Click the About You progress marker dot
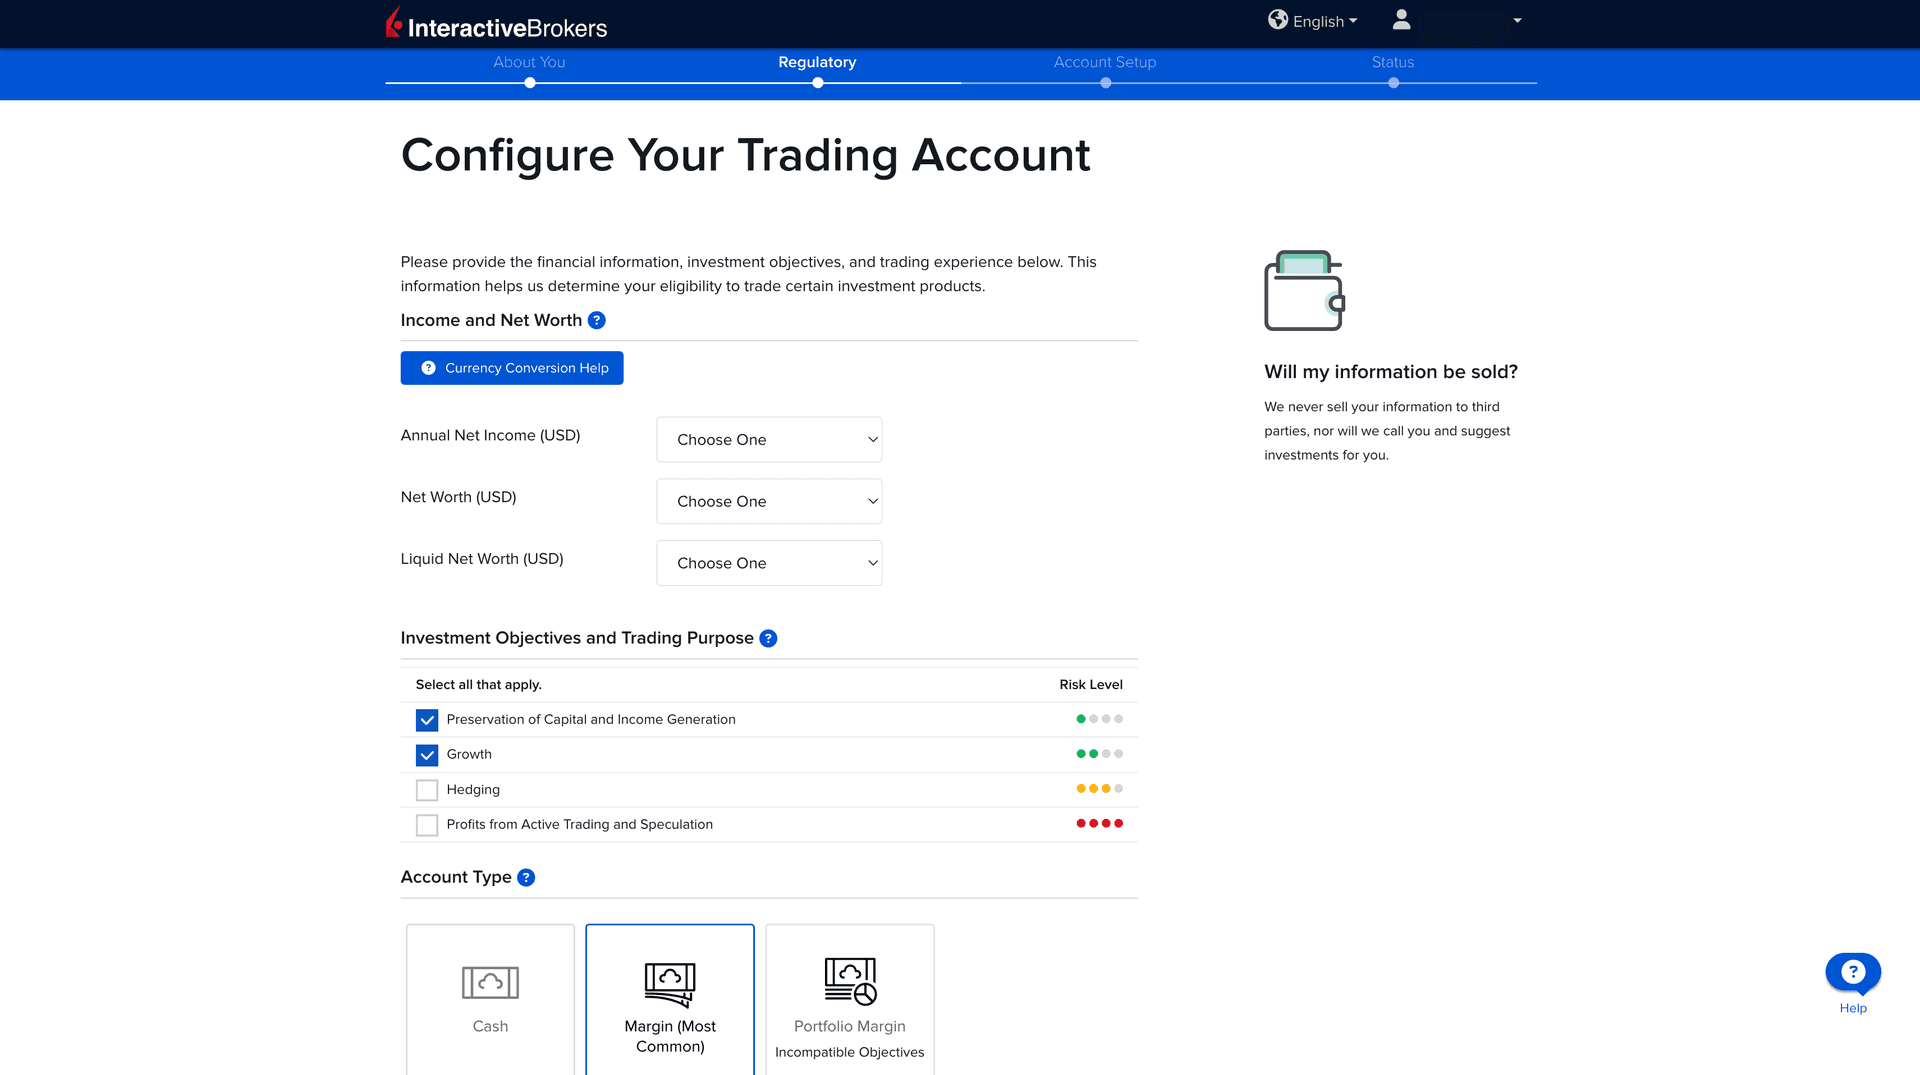This screenshot has width=1920, height=1075. [530, 83]
